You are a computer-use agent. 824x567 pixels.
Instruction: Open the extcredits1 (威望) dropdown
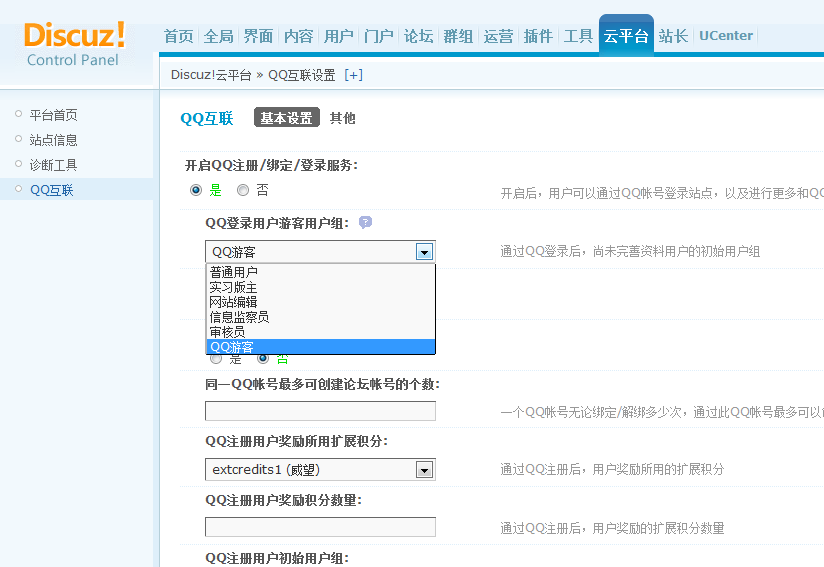click(x=320, y=469)
